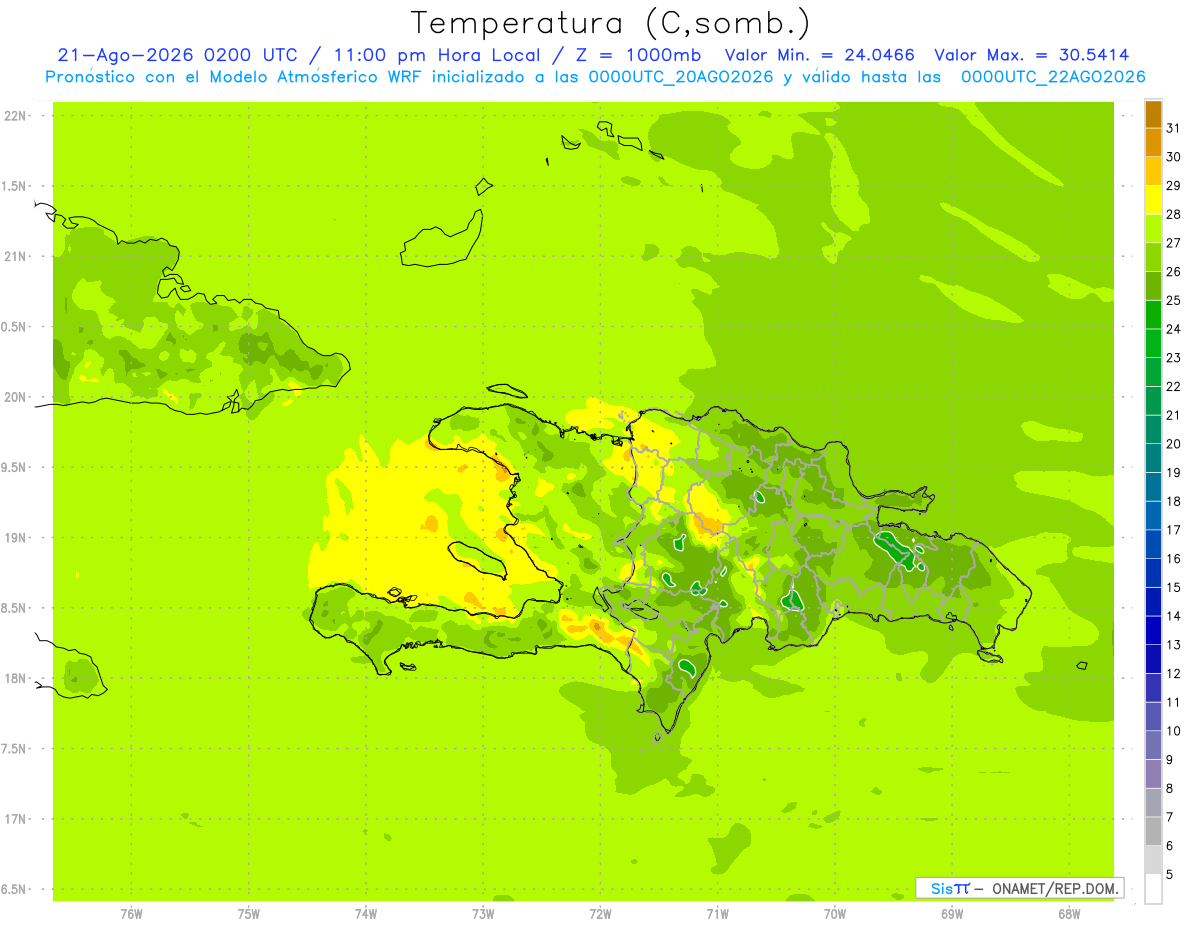Screen dimensions: 1200x927
Task: Click the "74W" longitude axis label
Action: 365,914
